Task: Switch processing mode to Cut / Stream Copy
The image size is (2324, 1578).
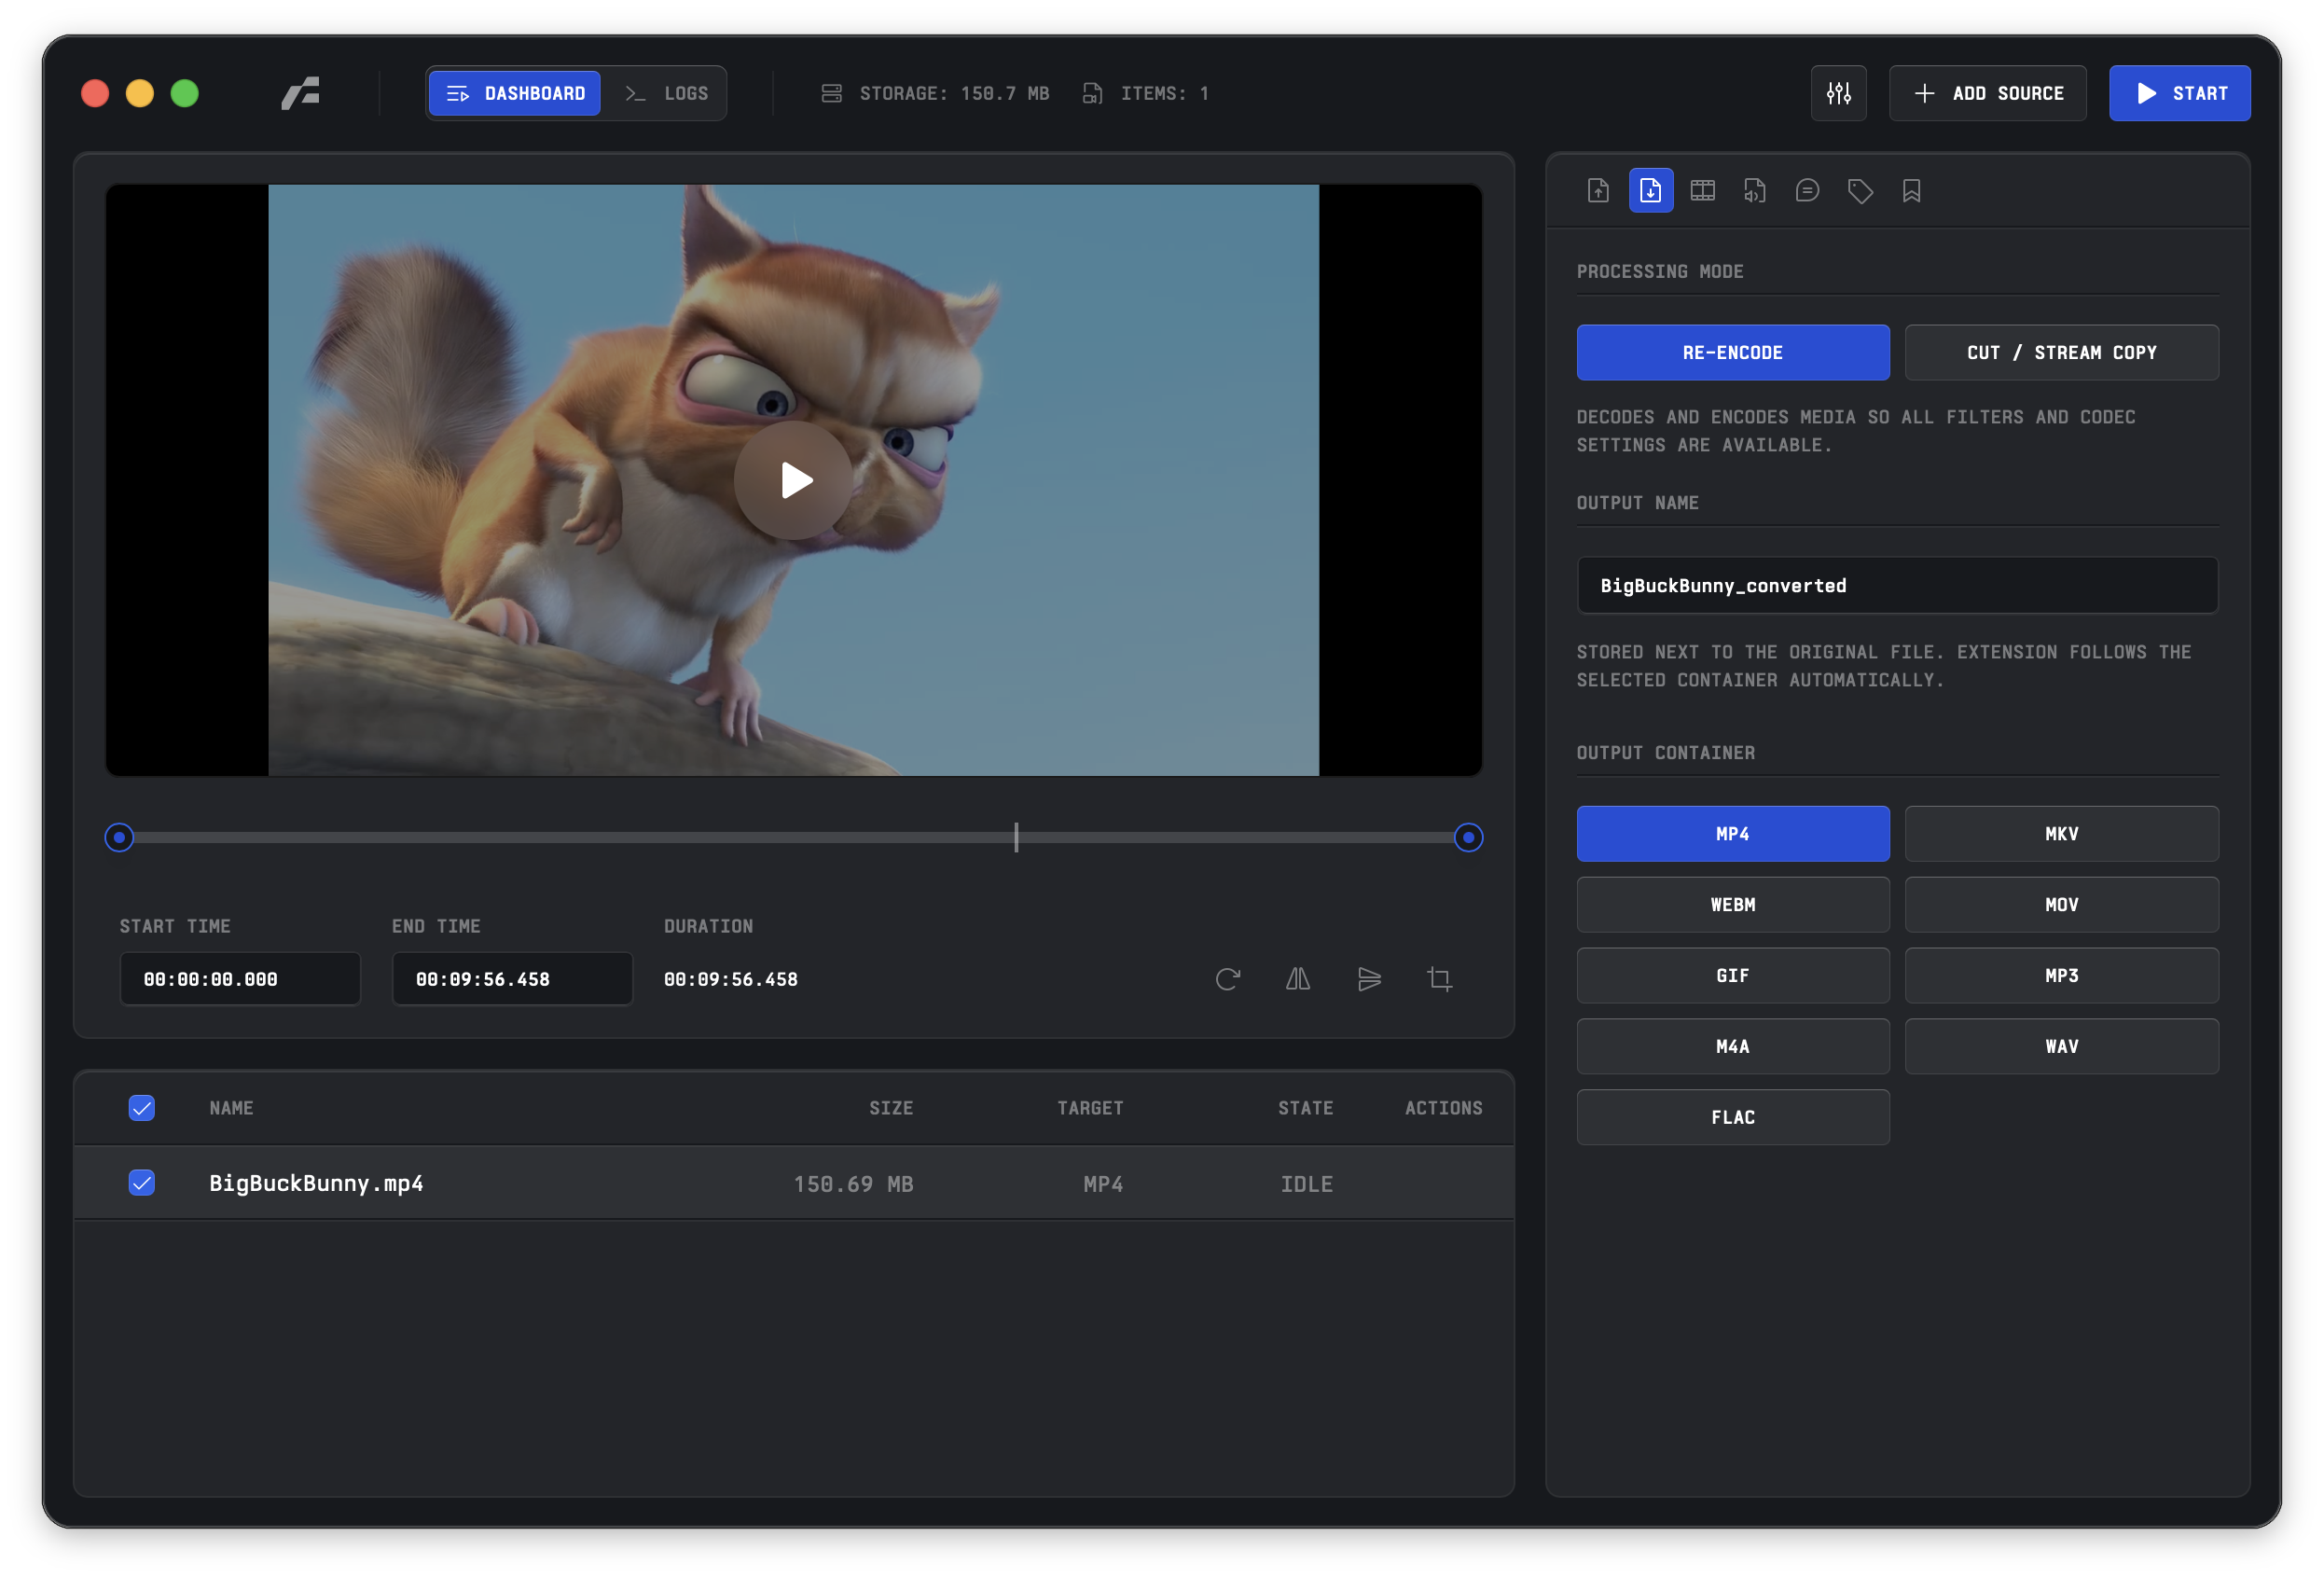Action: point(2061,352)
